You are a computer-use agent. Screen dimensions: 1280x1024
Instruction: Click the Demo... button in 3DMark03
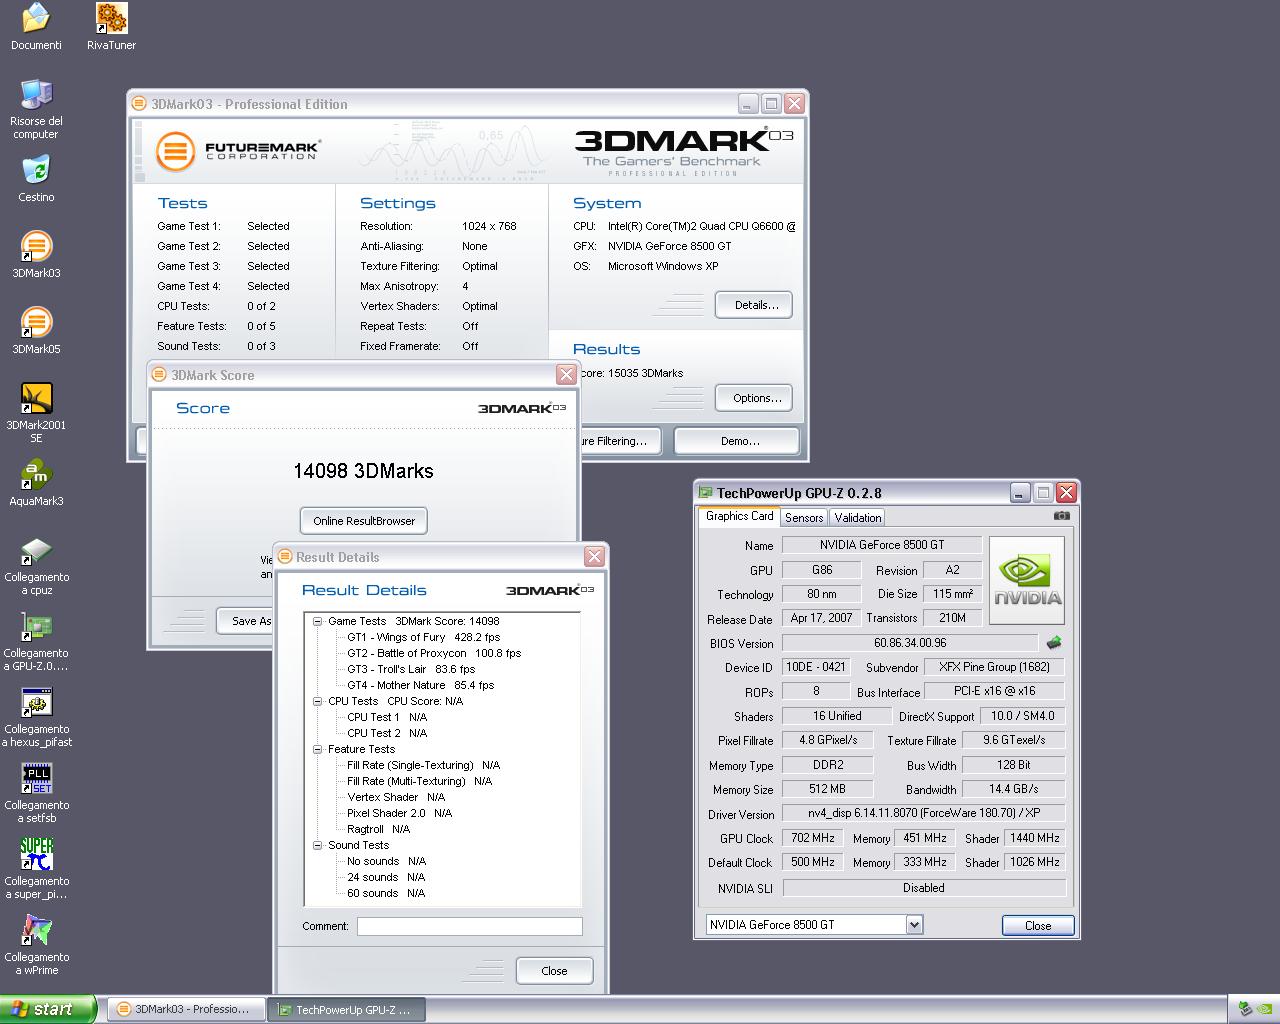(737, 441)
